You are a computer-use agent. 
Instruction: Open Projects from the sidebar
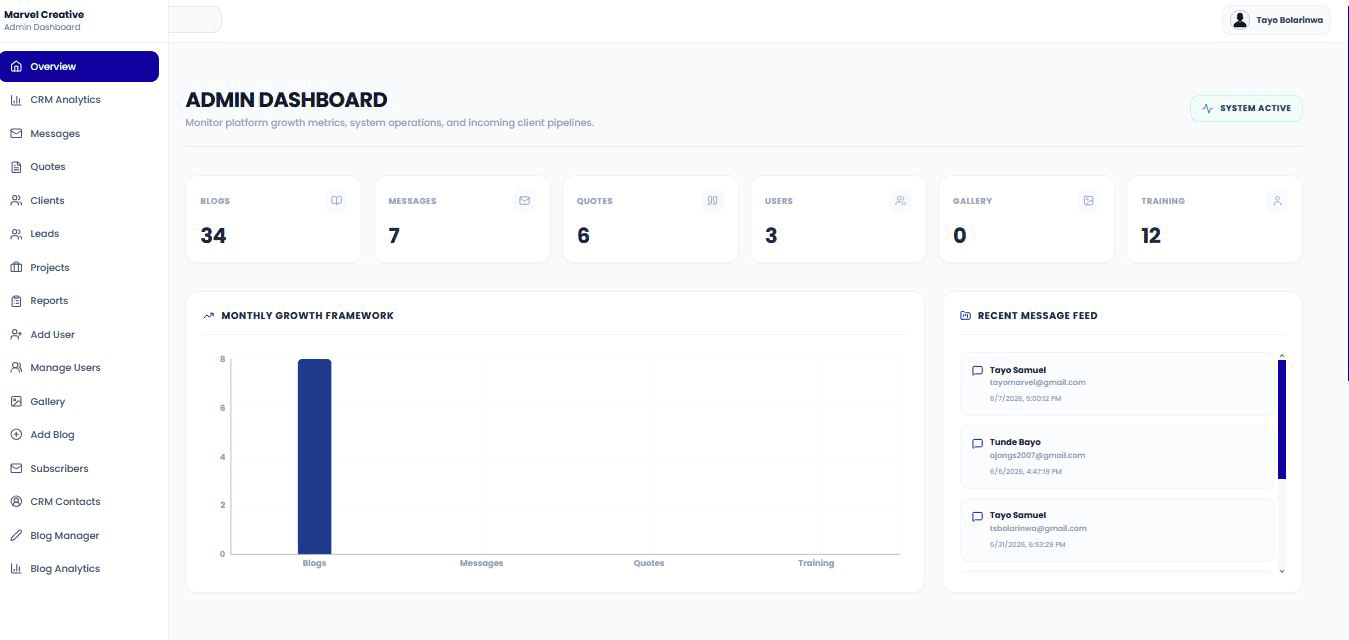[79, 268]
